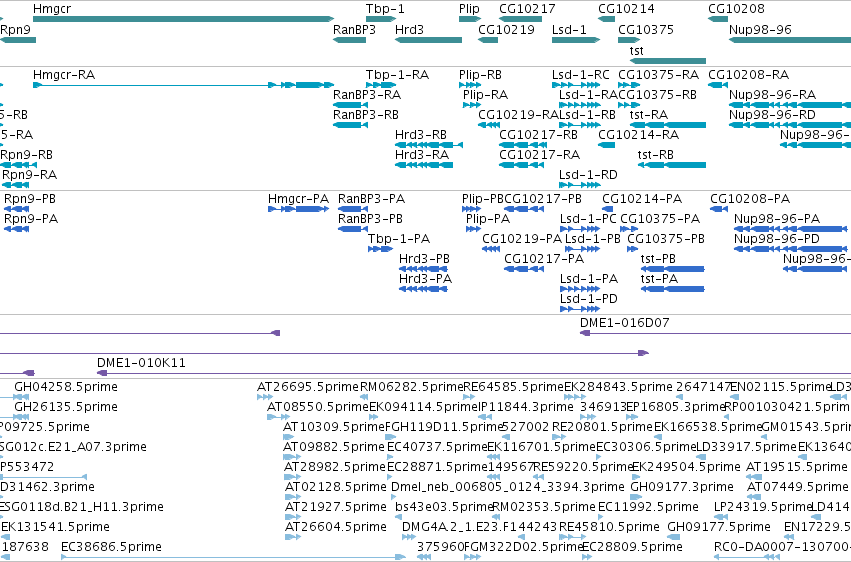This screenshot has width=851, height=562.
Task: Click the GH26135.5prime EST label
Action: [66, 407]
